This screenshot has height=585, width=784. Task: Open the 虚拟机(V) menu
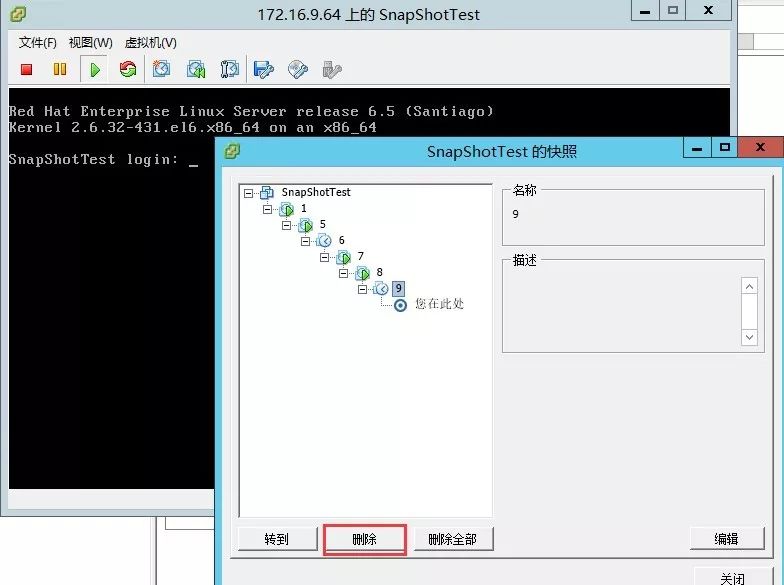pyautogui.click(x=150, y=43)
